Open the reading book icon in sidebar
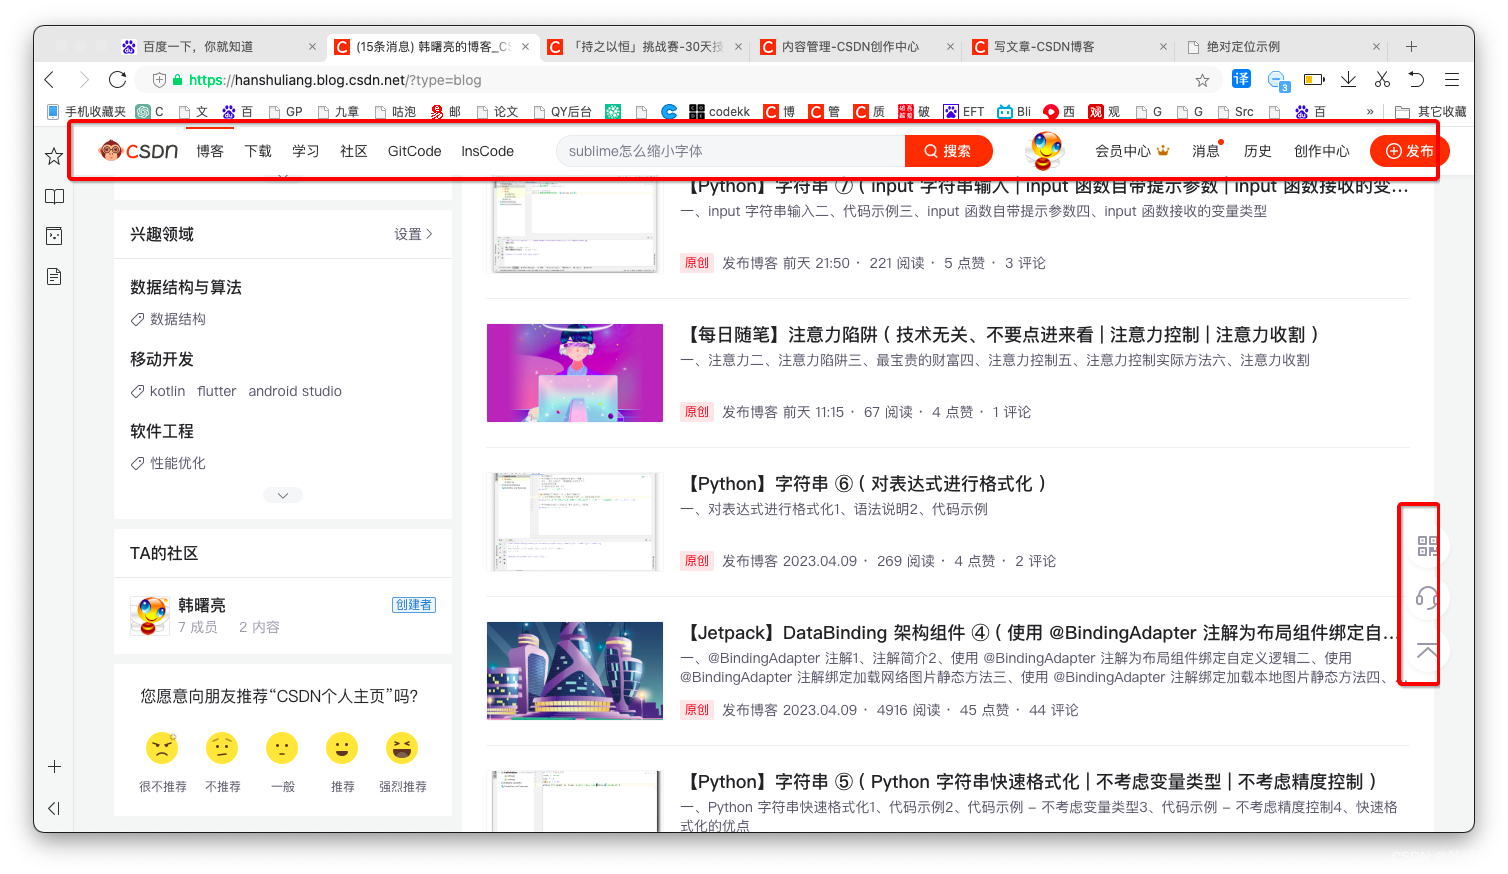The image size is (1508, 874). (x=54, y=196)
